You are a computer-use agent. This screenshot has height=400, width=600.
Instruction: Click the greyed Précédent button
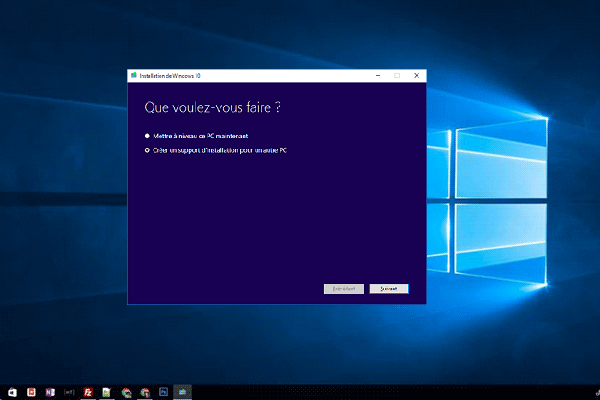pos(344,289)
